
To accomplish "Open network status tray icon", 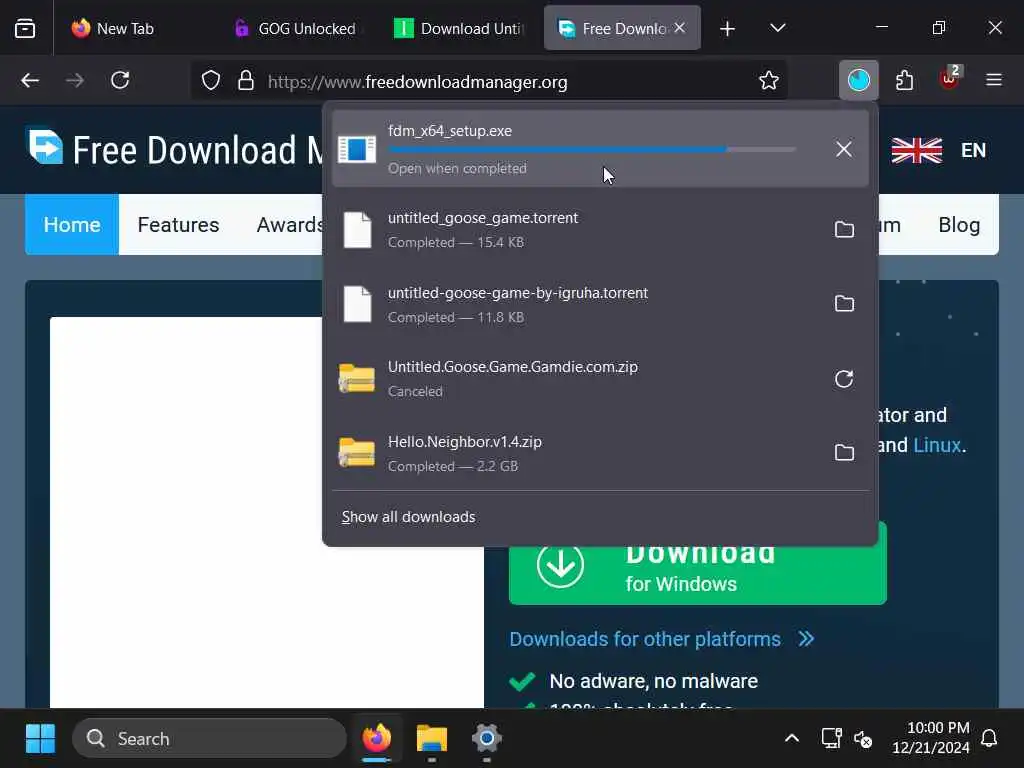I will coord(831,739).
